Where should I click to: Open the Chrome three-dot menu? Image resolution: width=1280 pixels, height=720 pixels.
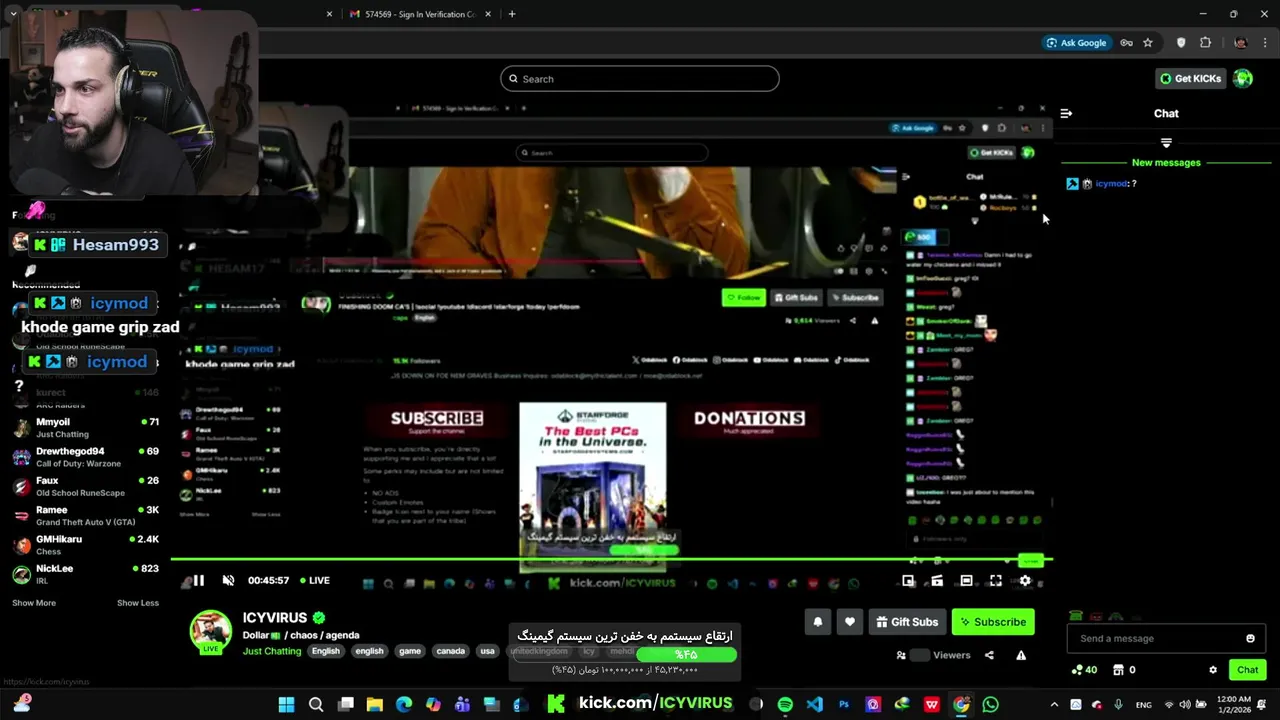[1265, 43]
